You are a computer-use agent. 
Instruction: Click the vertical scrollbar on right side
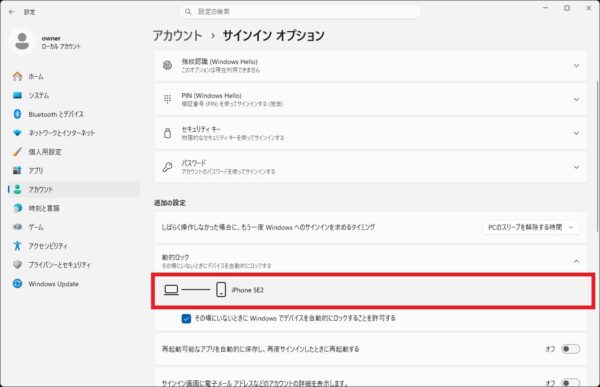[x=597, y=156]
